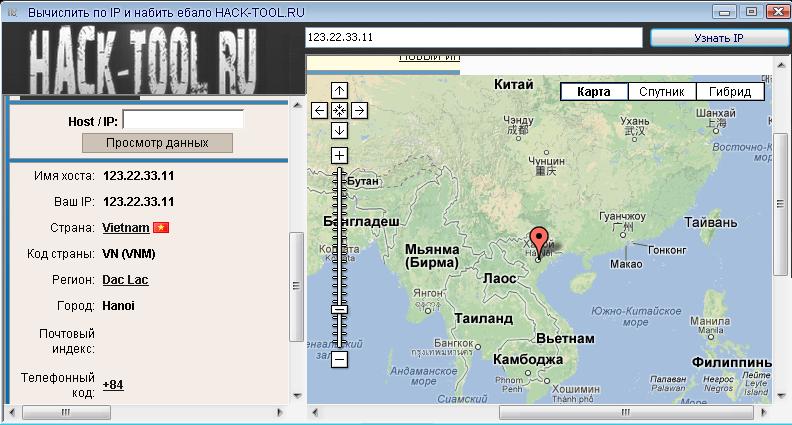Pan the map down with the arrow
Viewport: 792px width, 425px height.
pyautogui.click(x=339, y=130)
